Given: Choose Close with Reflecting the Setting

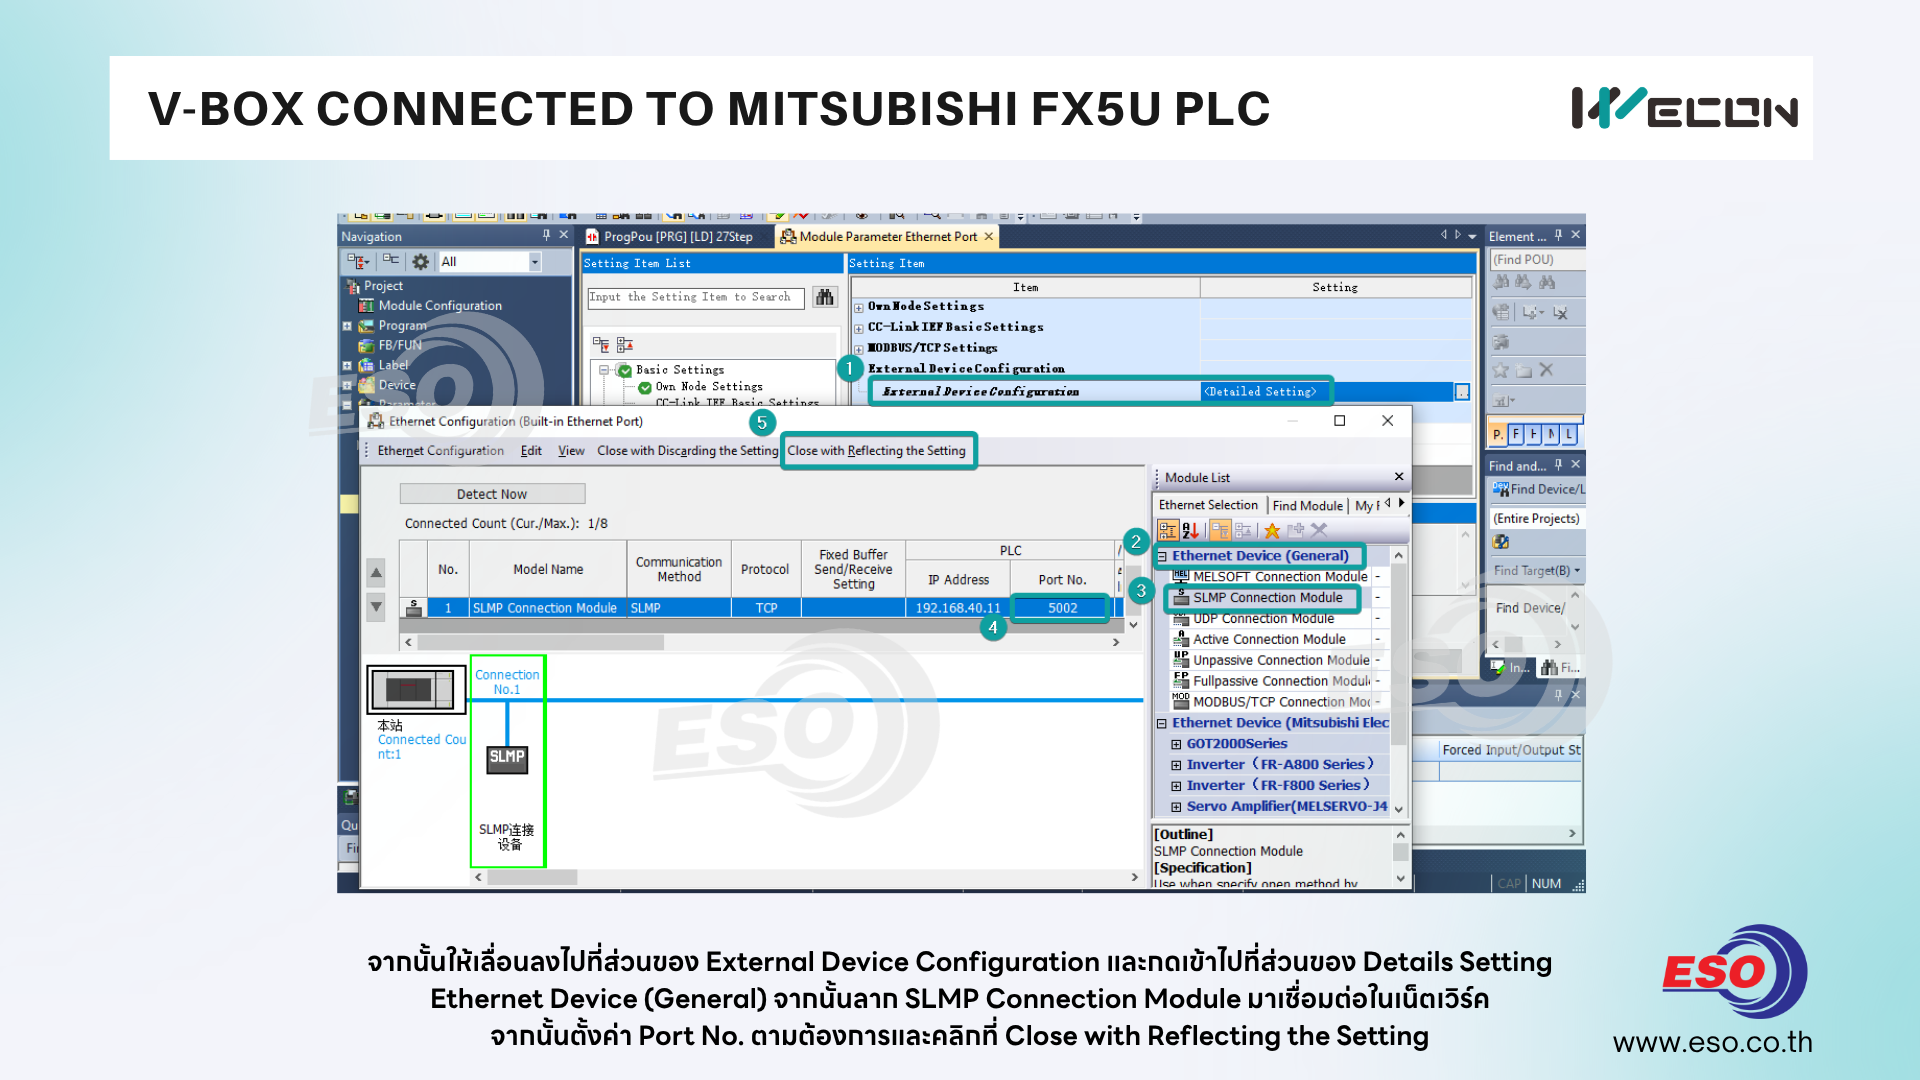Looking at the screenshot, I should coord(877,451).
